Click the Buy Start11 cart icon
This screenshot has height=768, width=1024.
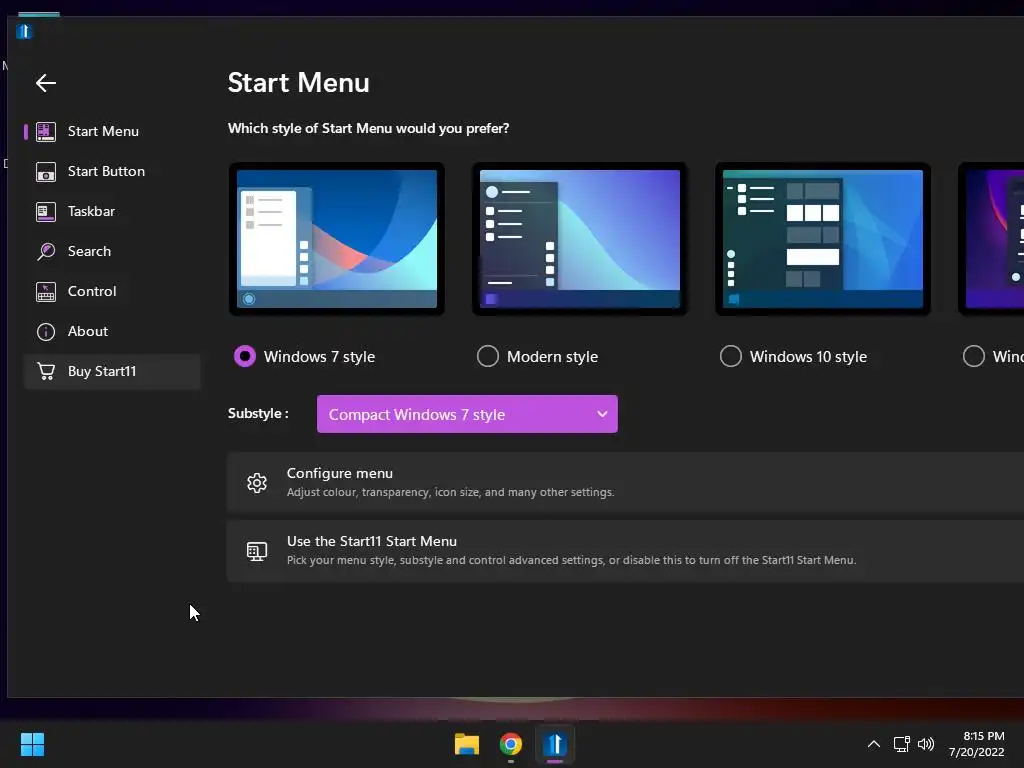(x=46, y=371)
